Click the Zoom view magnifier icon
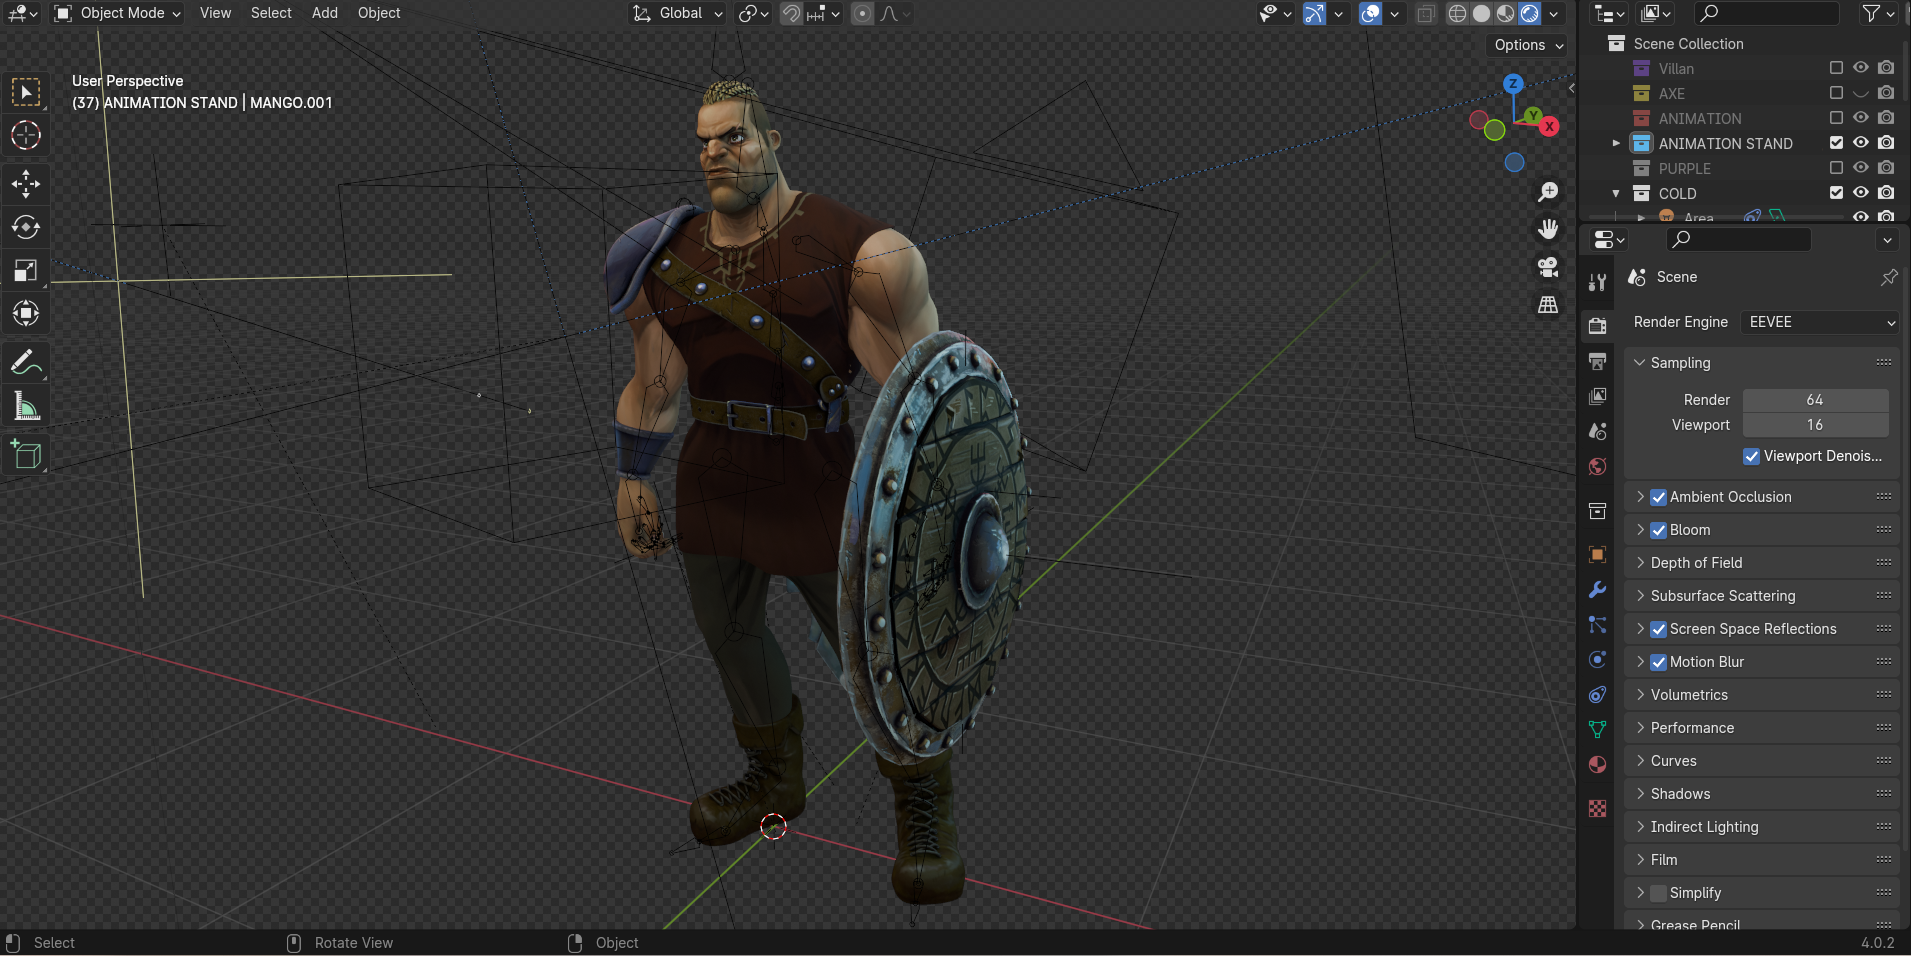Screen dimensions: 1911x956 click(x=1548, y=192)
